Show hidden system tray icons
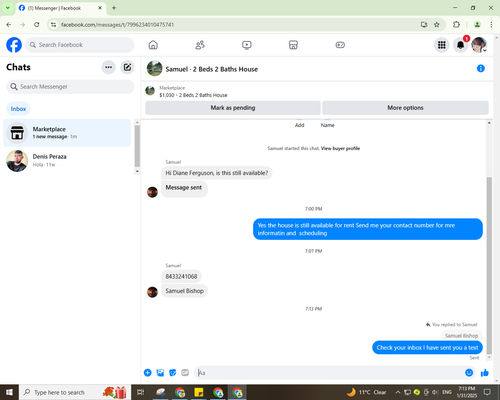Image resolution: width=500 pixels, height=400 pixels. pyautogui.click(x=398, y=392)
